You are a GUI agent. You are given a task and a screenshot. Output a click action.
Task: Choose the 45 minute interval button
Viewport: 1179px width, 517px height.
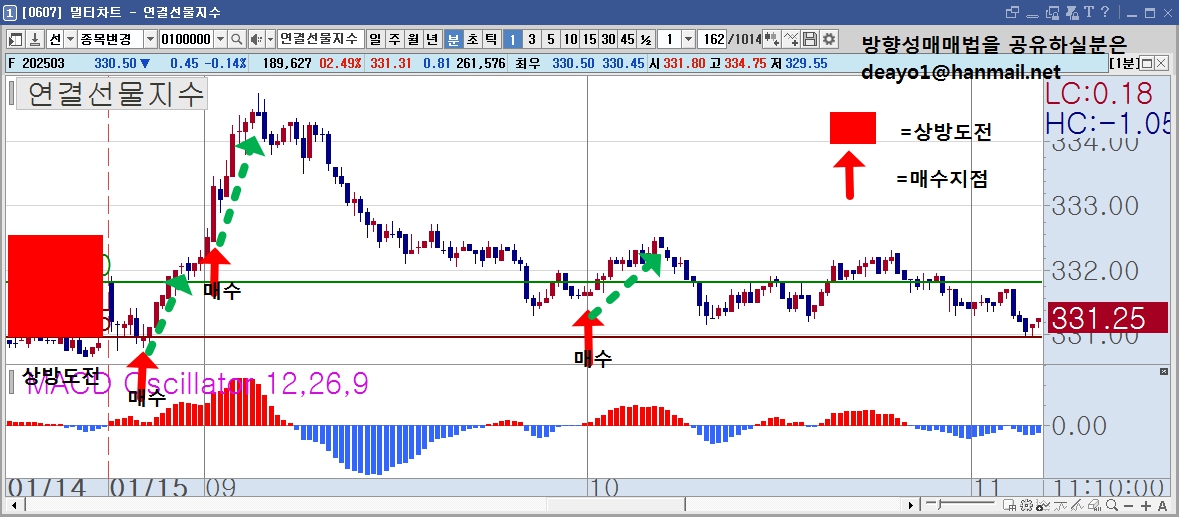(x=627, y=39)
